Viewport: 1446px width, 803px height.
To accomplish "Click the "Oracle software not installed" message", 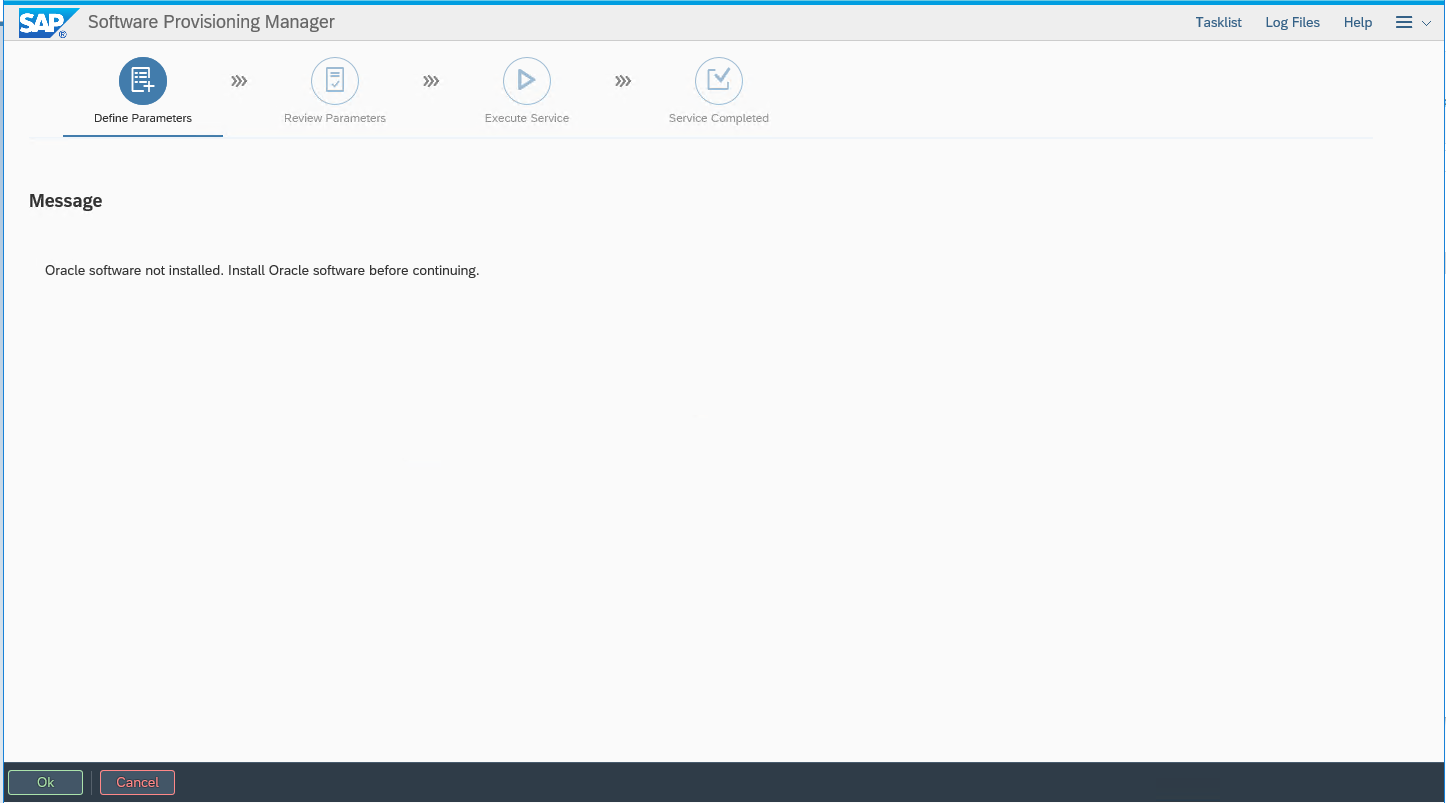I will [262, 270].
